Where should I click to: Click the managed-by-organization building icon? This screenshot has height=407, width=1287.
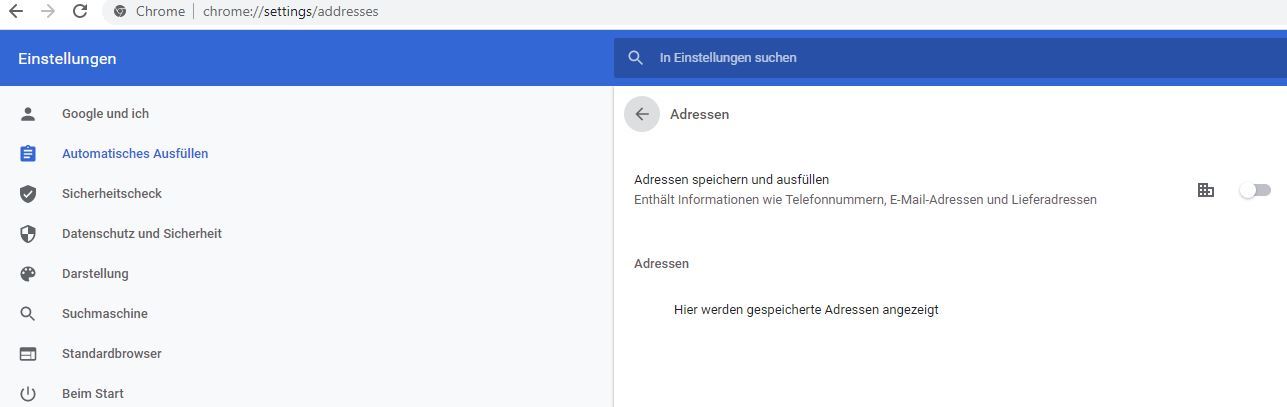pyautogui.click(x=1206, y=190)
